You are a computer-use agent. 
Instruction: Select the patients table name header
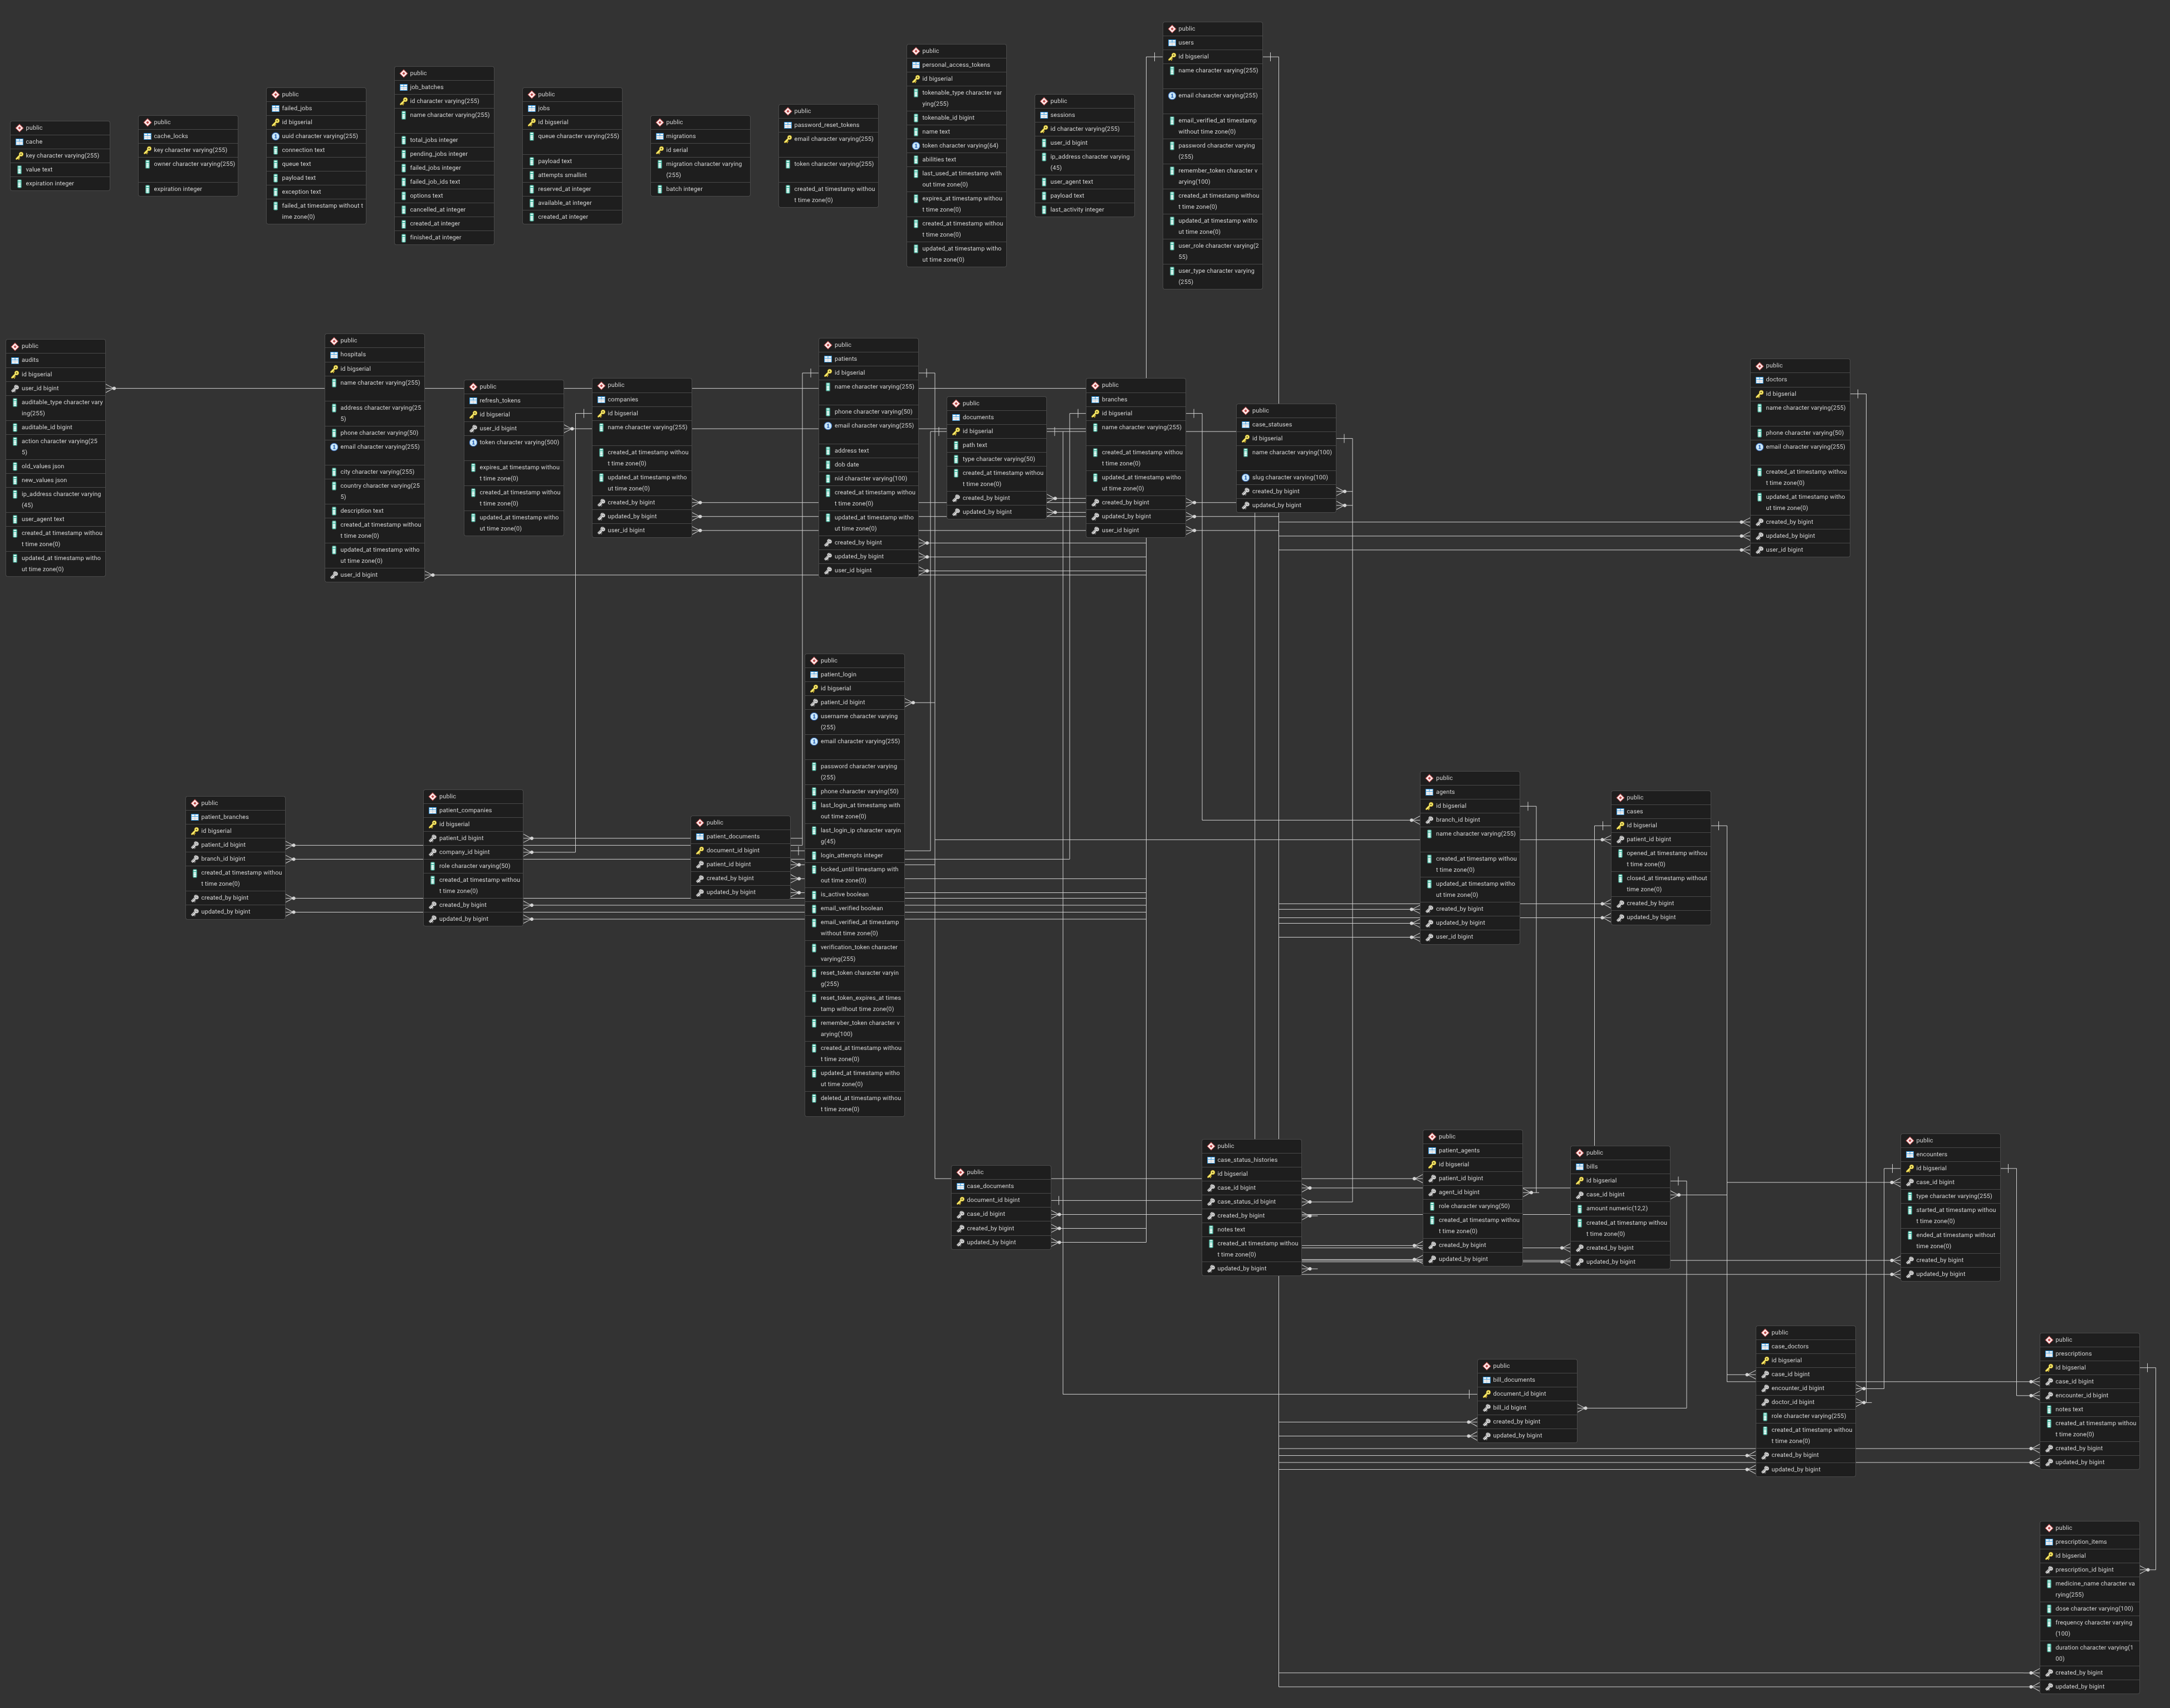tap(845, 359)
